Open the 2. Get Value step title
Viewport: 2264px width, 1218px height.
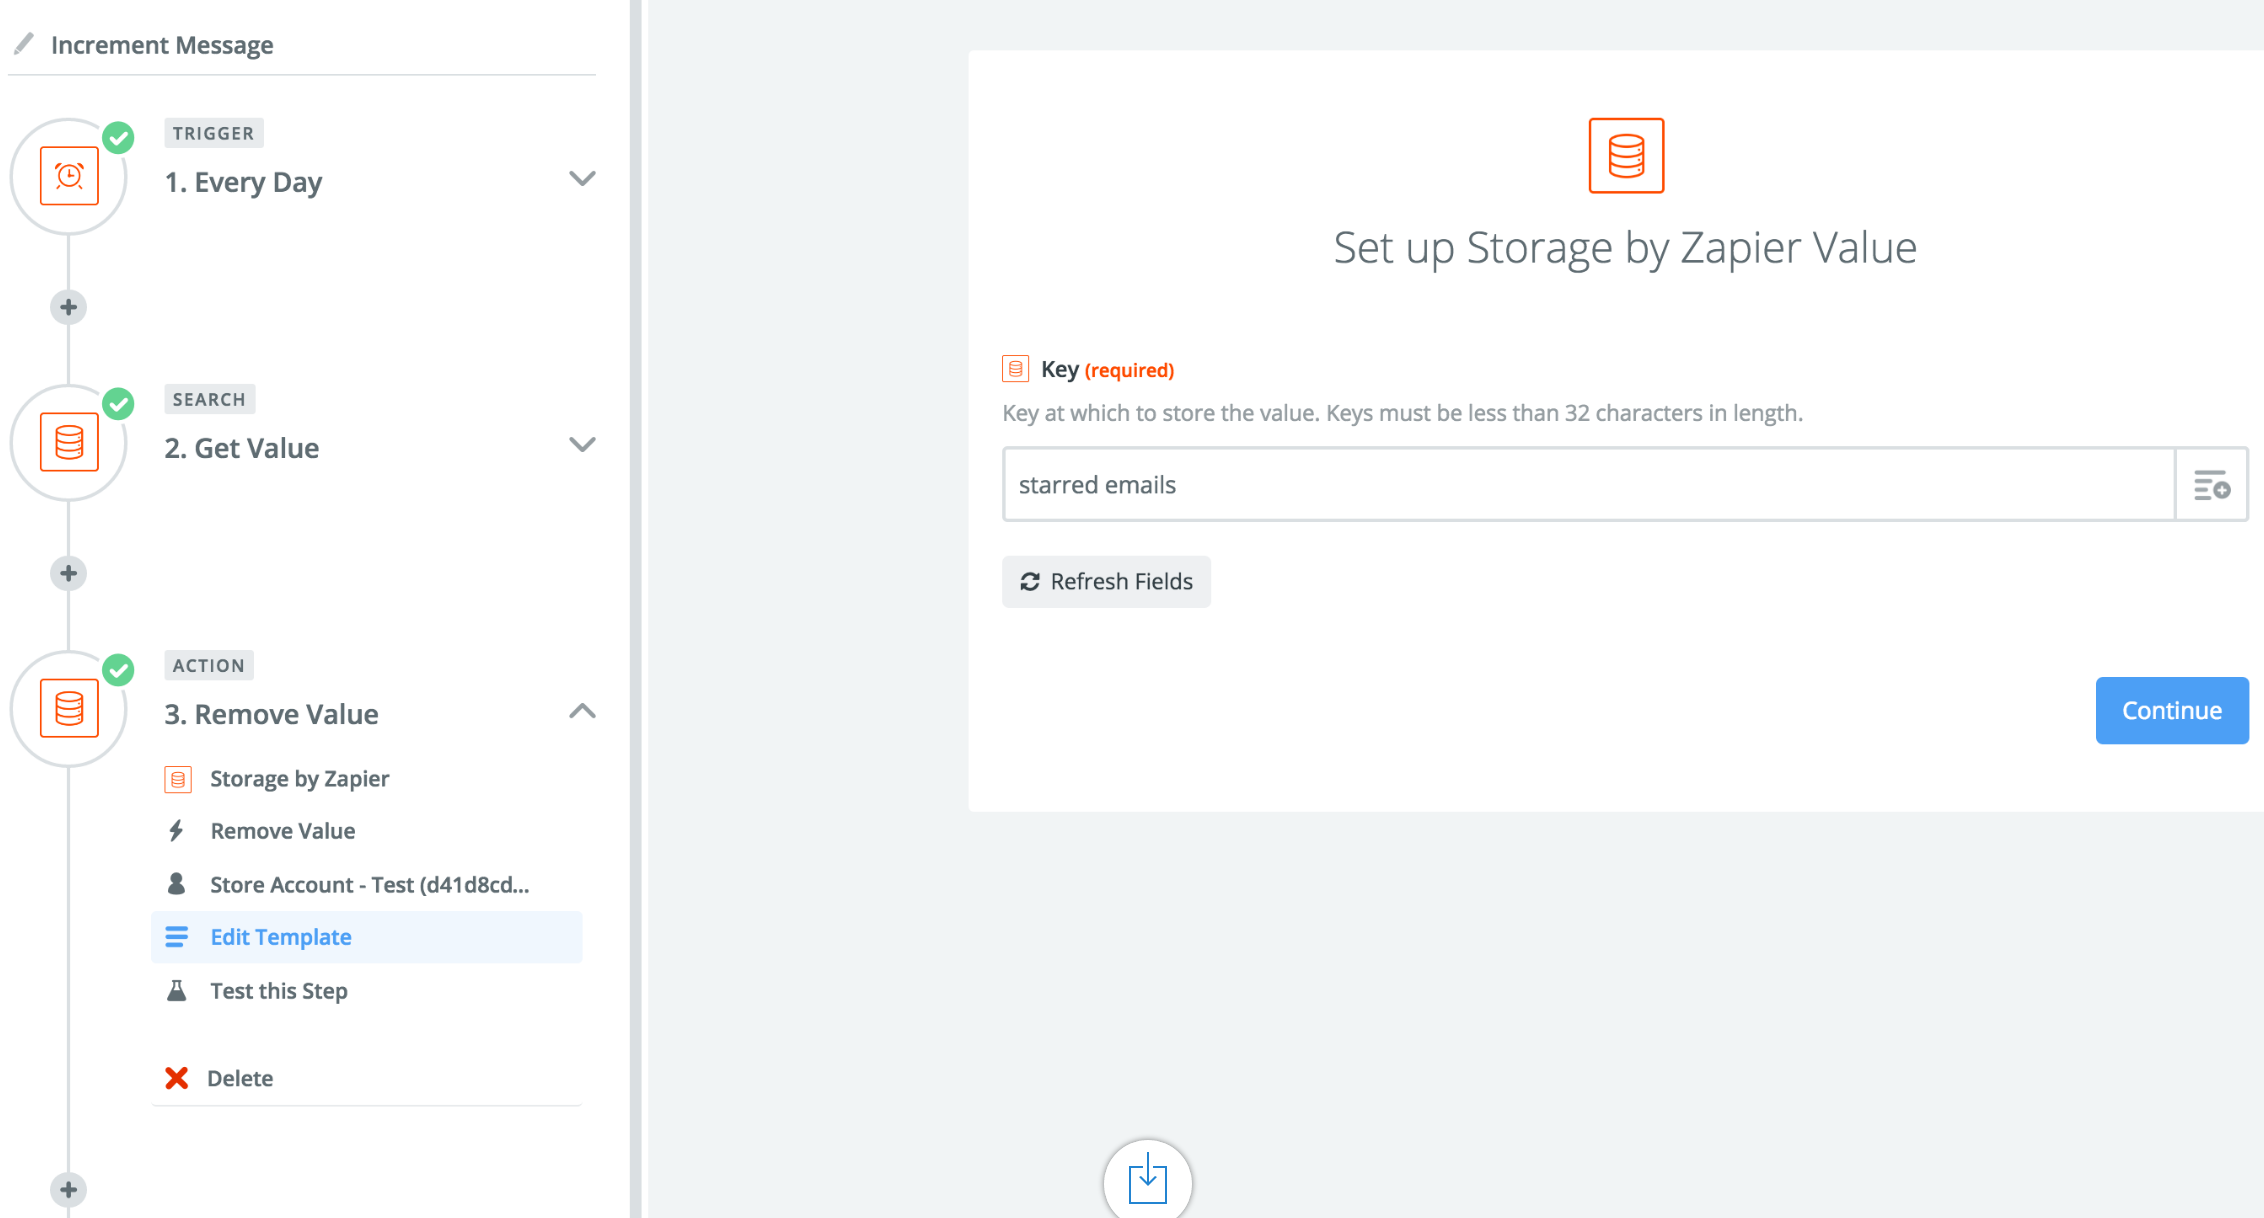pyautogui.click(x=242, y=448)
